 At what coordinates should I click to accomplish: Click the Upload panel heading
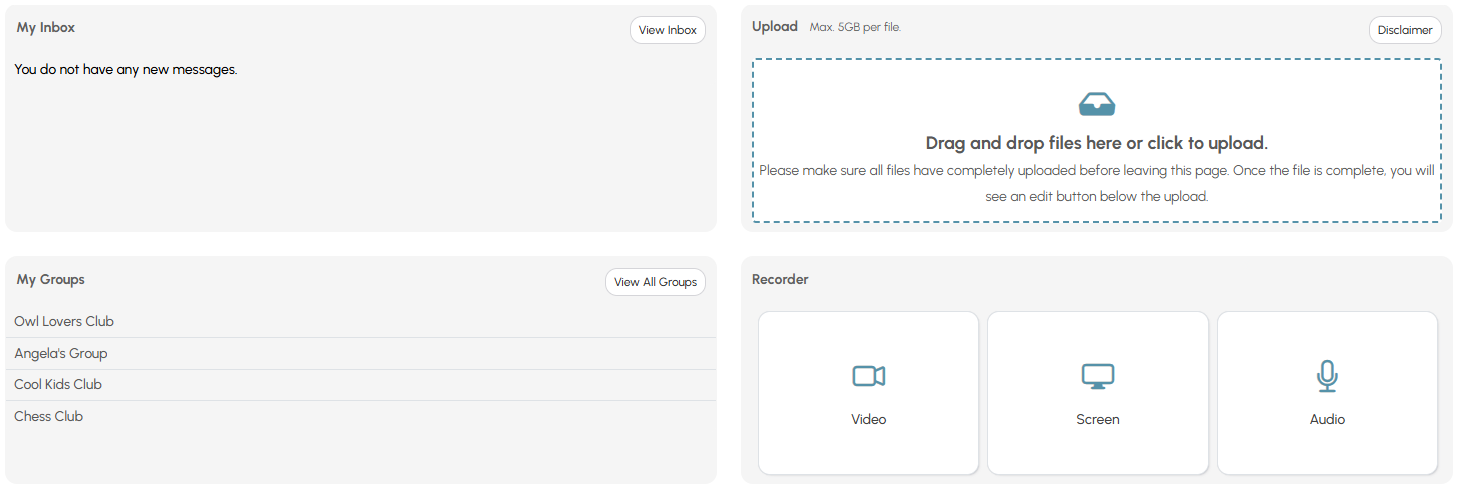point(775,27)
